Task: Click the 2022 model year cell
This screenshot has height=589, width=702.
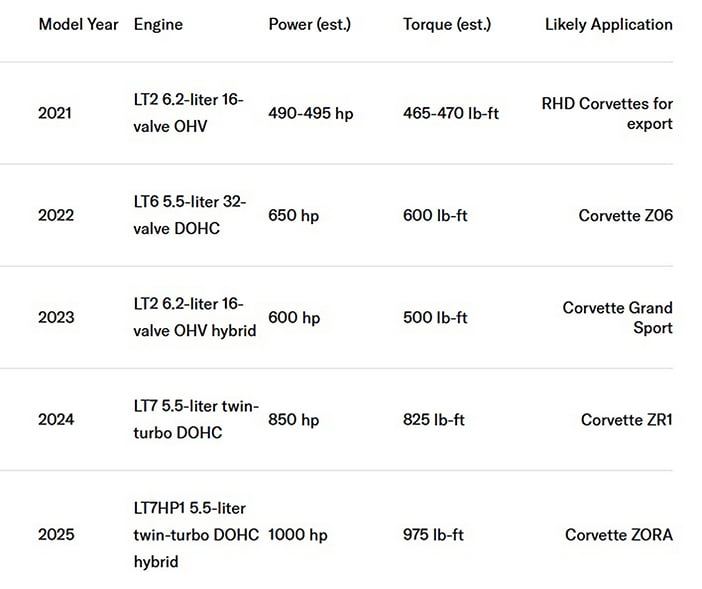Action: pos(56,215)
